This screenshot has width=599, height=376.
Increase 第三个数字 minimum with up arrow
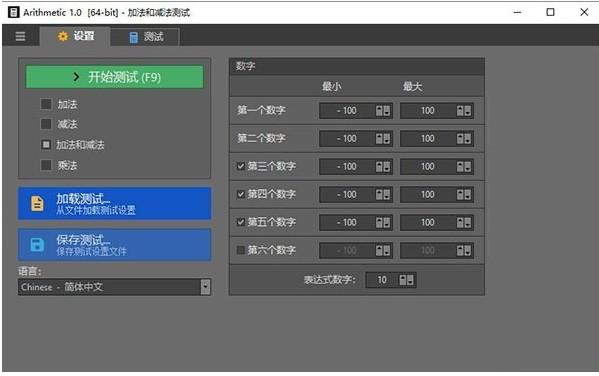click(x=379, y=167)
